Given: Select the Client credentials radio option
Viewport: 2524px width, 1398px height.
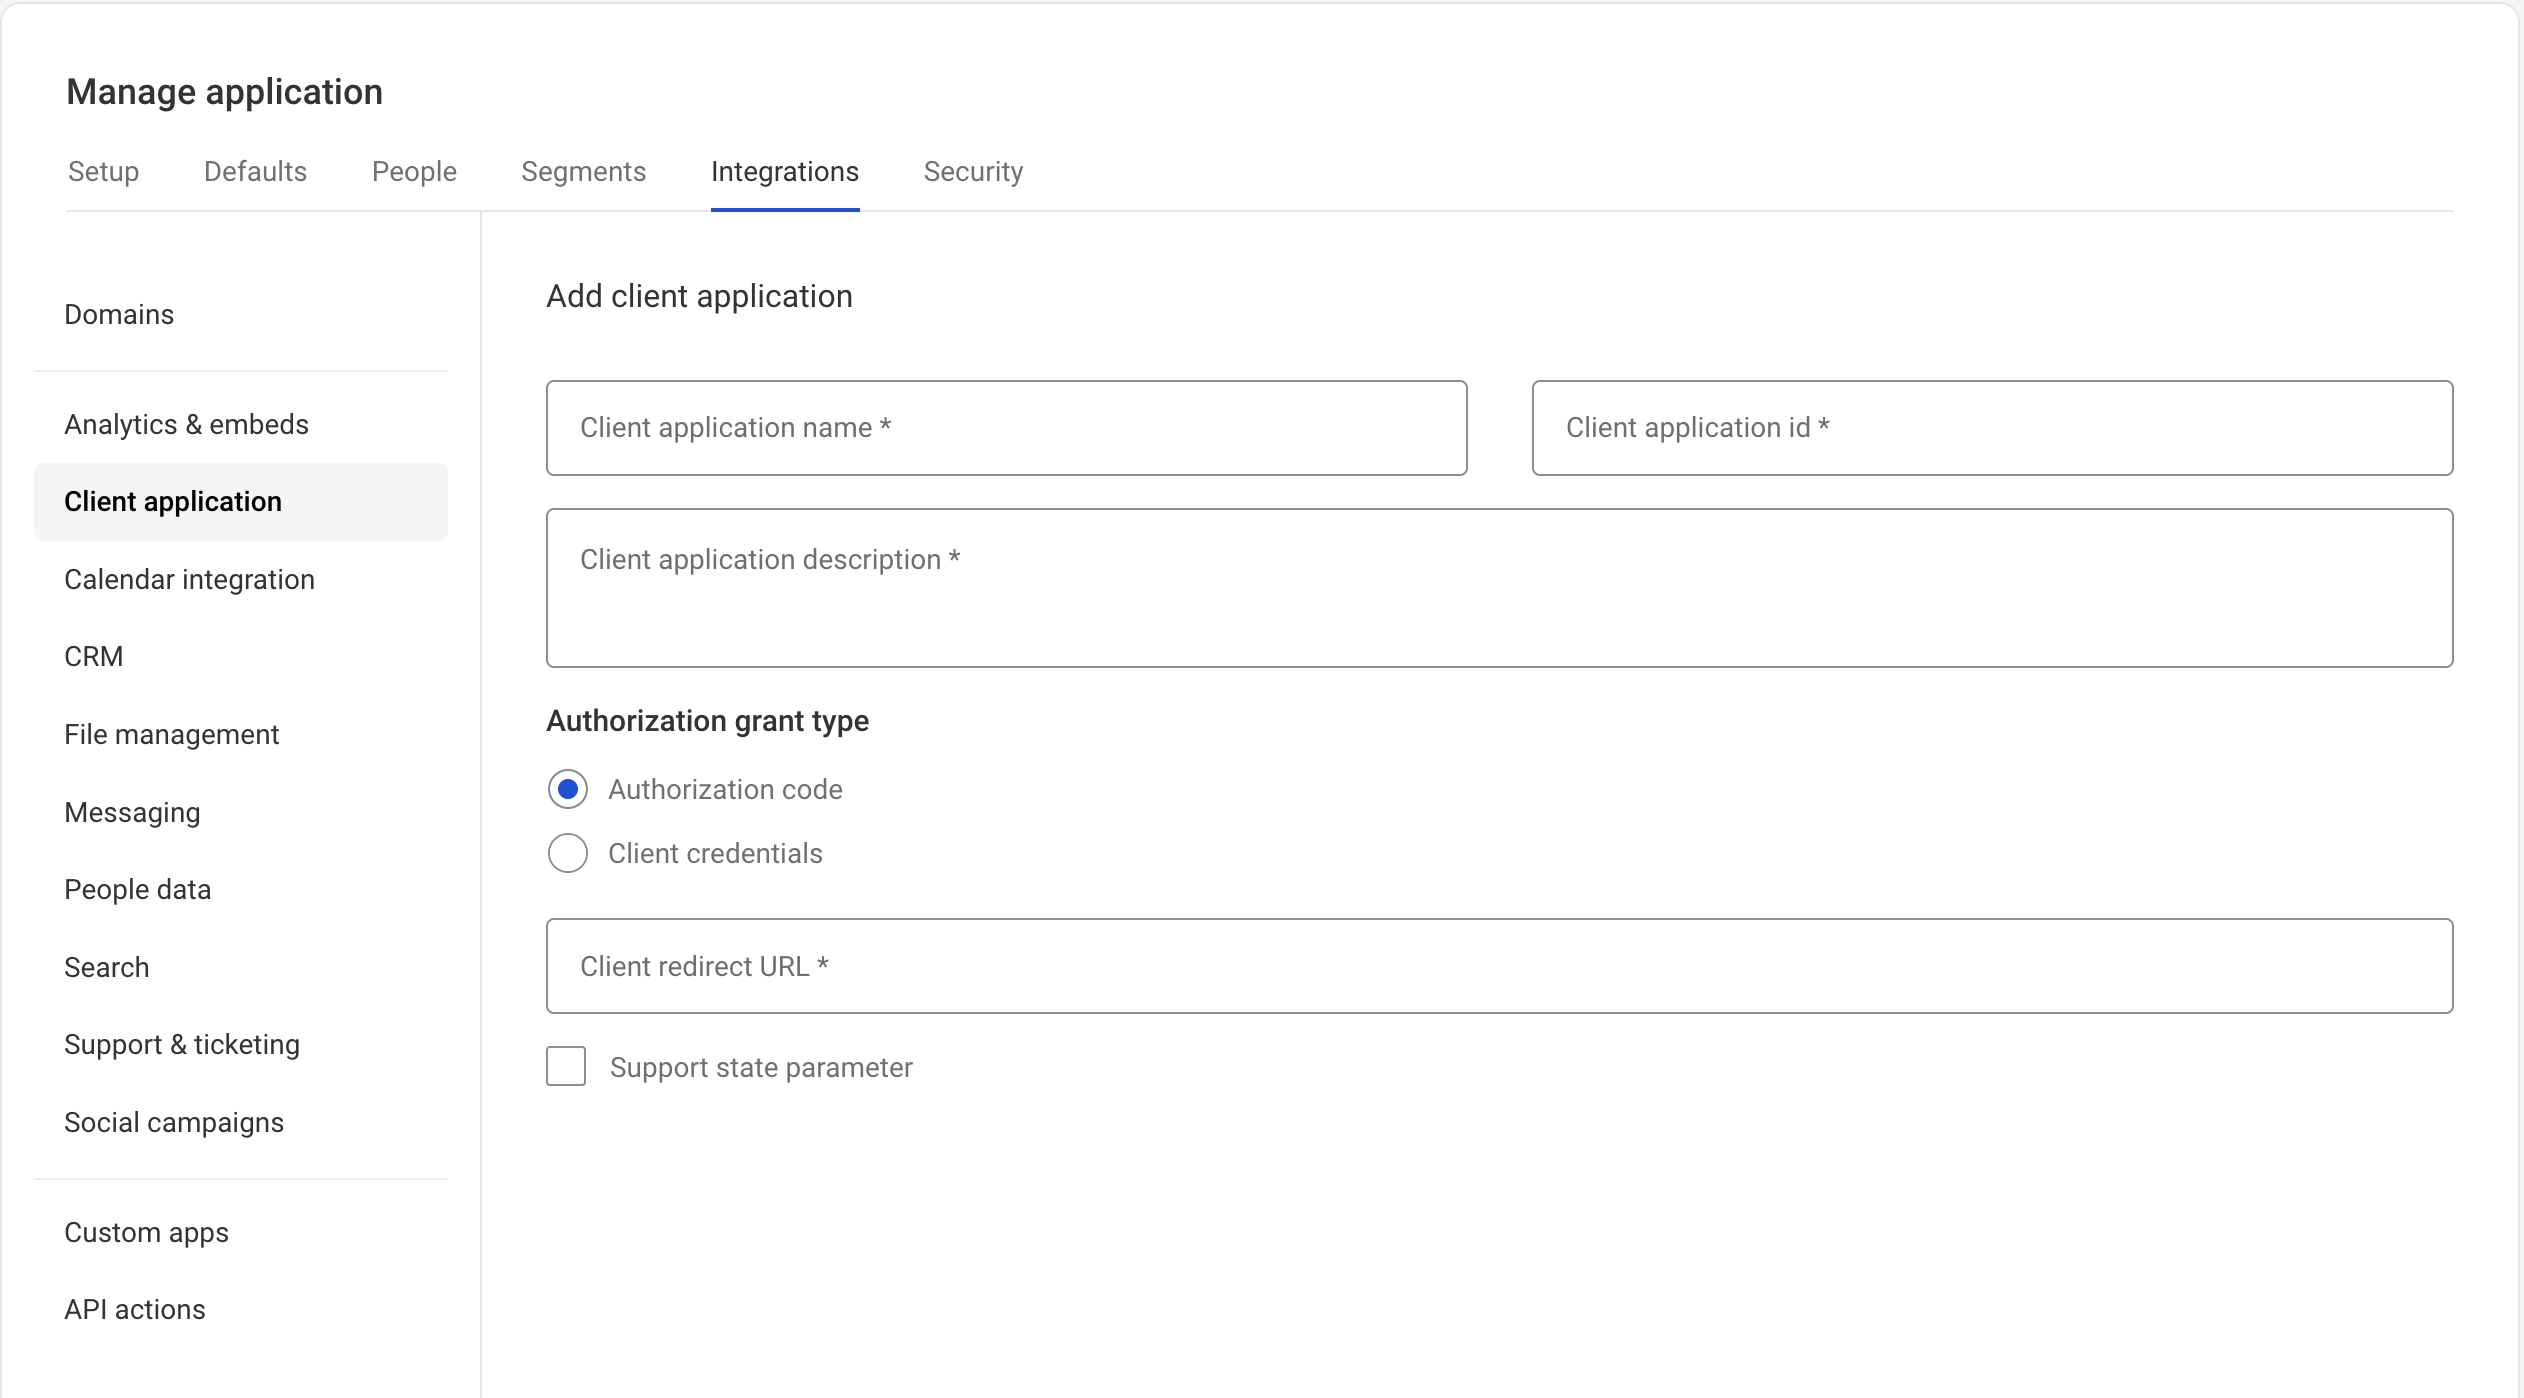Looking at the screenshot, I should (x=567, y=853).
